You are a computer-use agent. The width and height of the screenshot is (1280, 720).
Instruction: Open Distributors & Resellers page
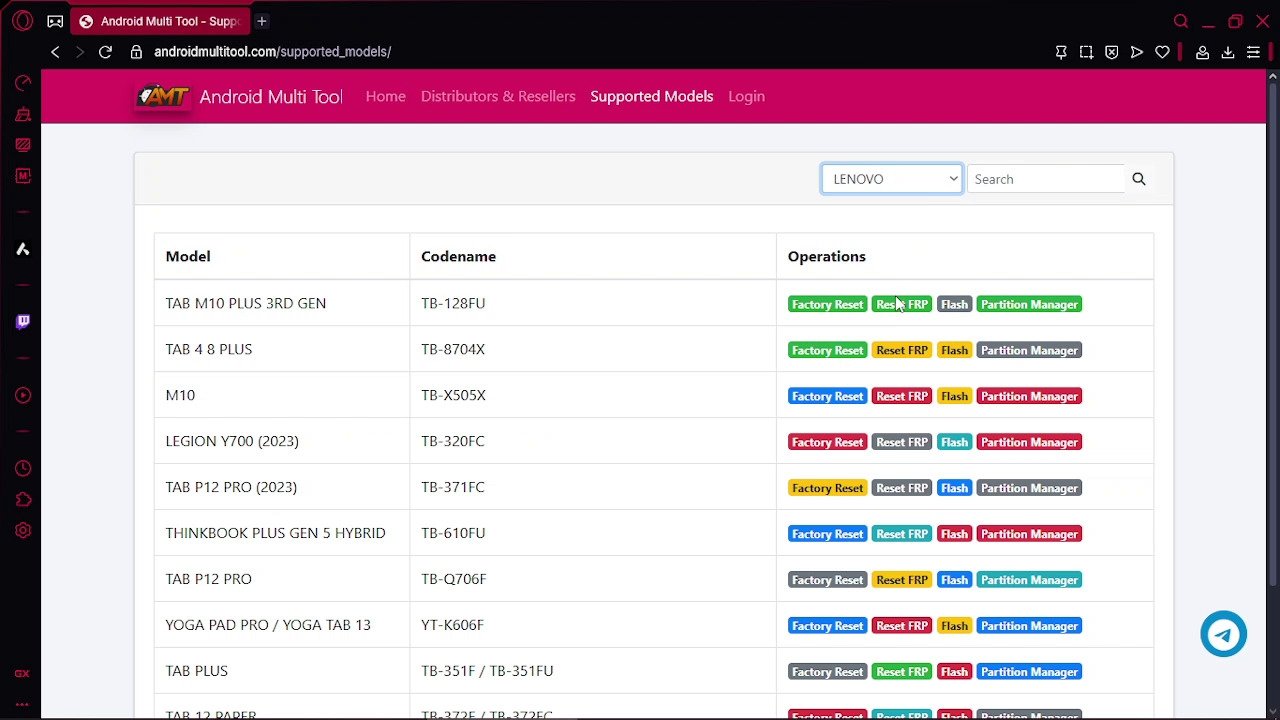click(x=498, y=96)
